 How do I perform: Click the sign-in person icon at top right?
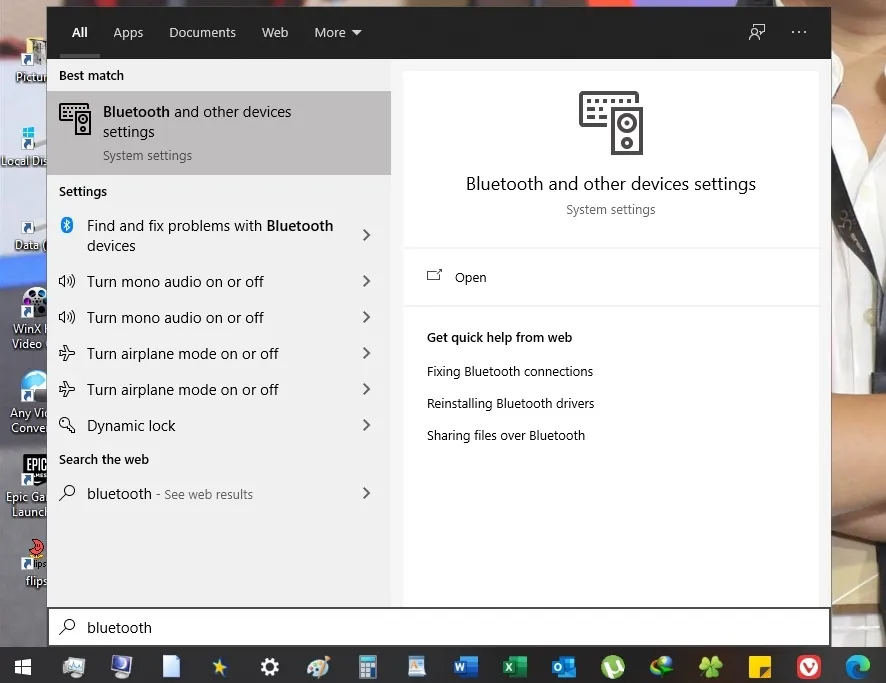(757, 32)
